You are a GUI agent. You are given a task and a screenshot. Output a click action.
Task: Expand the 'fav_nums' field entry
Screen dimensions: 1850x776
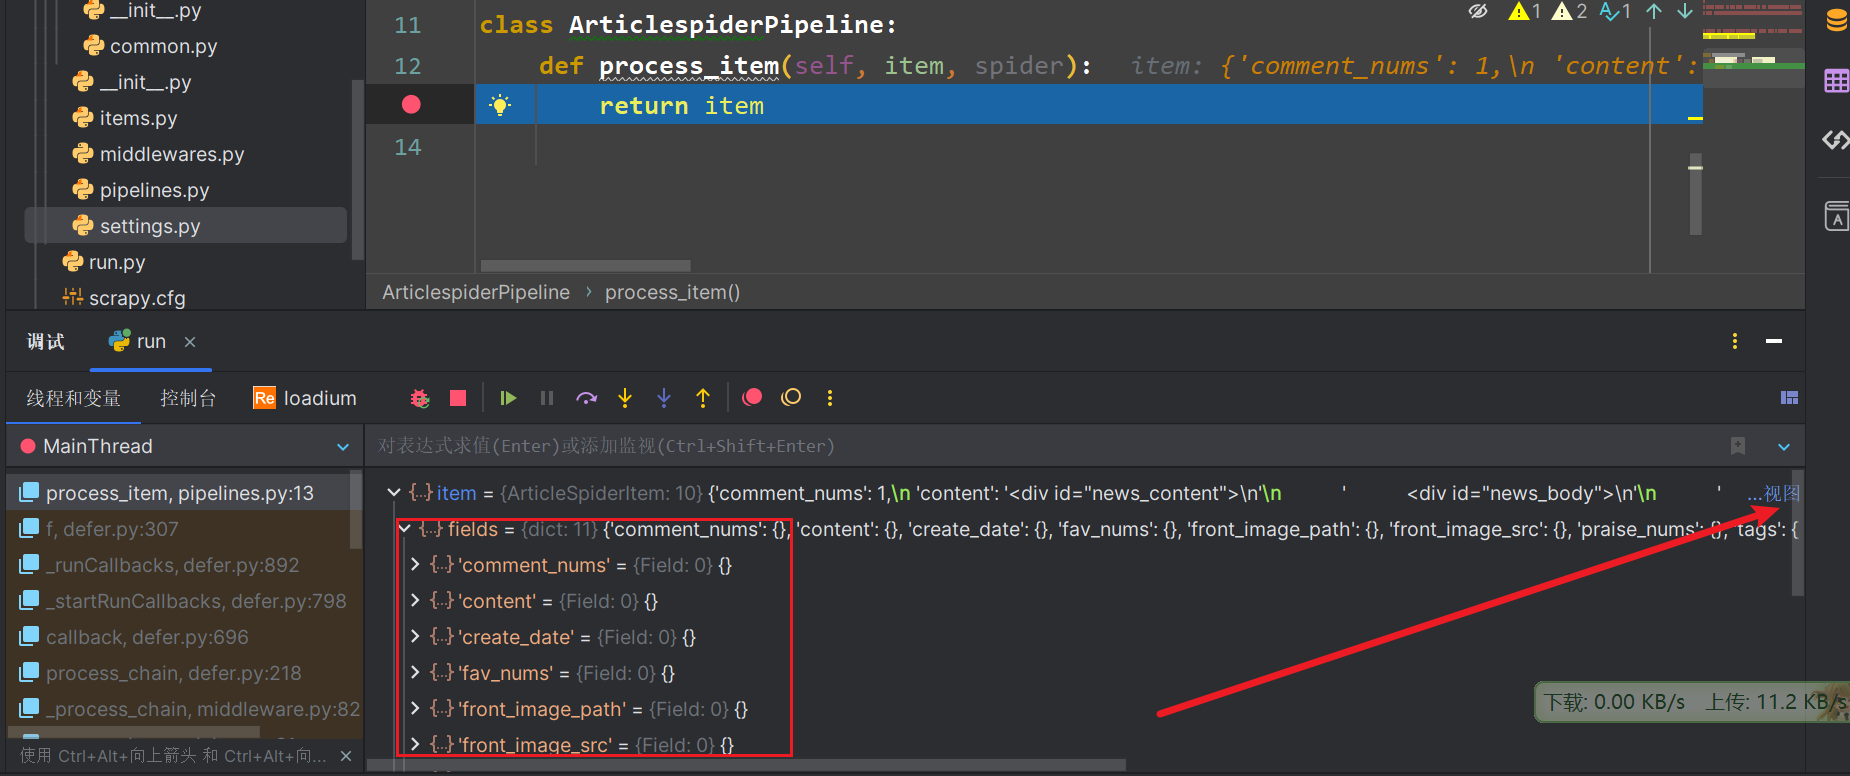tap(415, 673)
